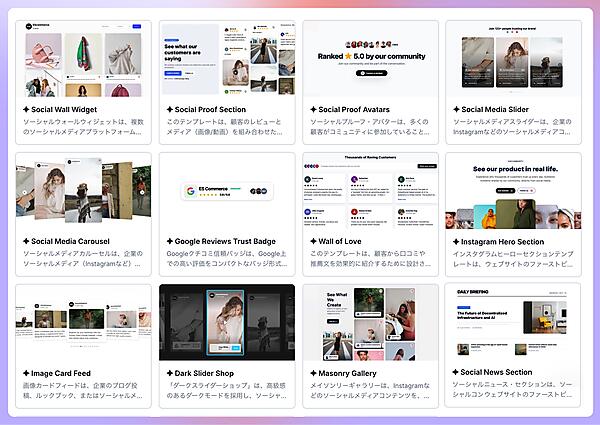Click the sparkle icon next to Image Card Feed
600x425 pixels.
pyautogui.click(x=26, y=373)
